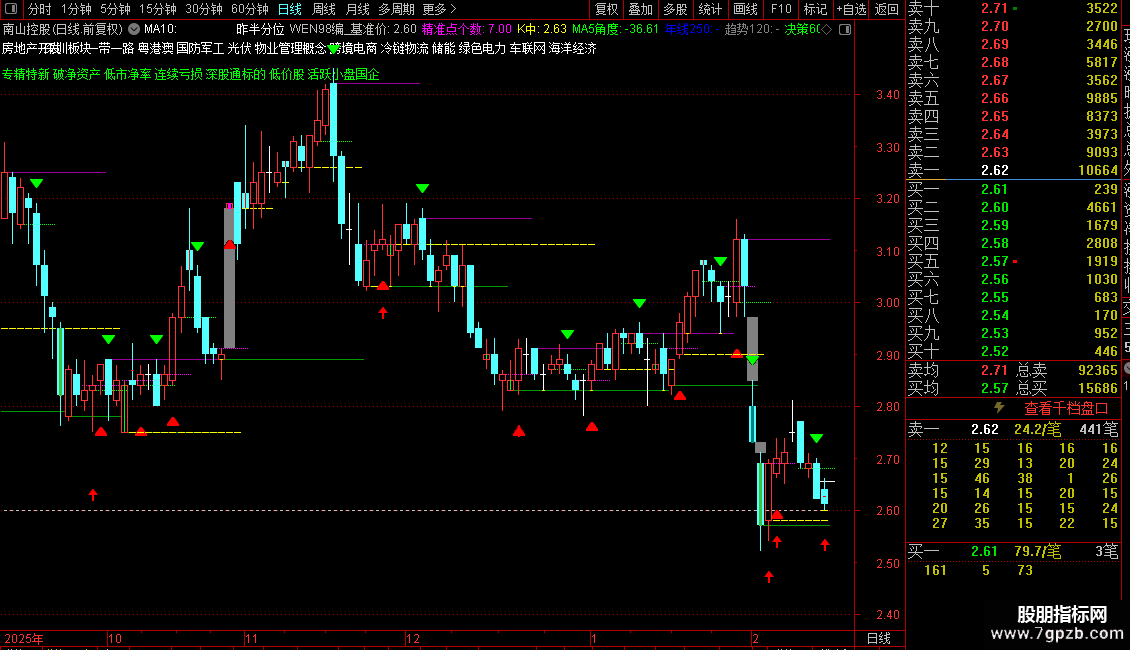This screenshot has height=650, width=1130.
Task: Select the 周线 weekly chart tab
Action: tap(324, 9)
